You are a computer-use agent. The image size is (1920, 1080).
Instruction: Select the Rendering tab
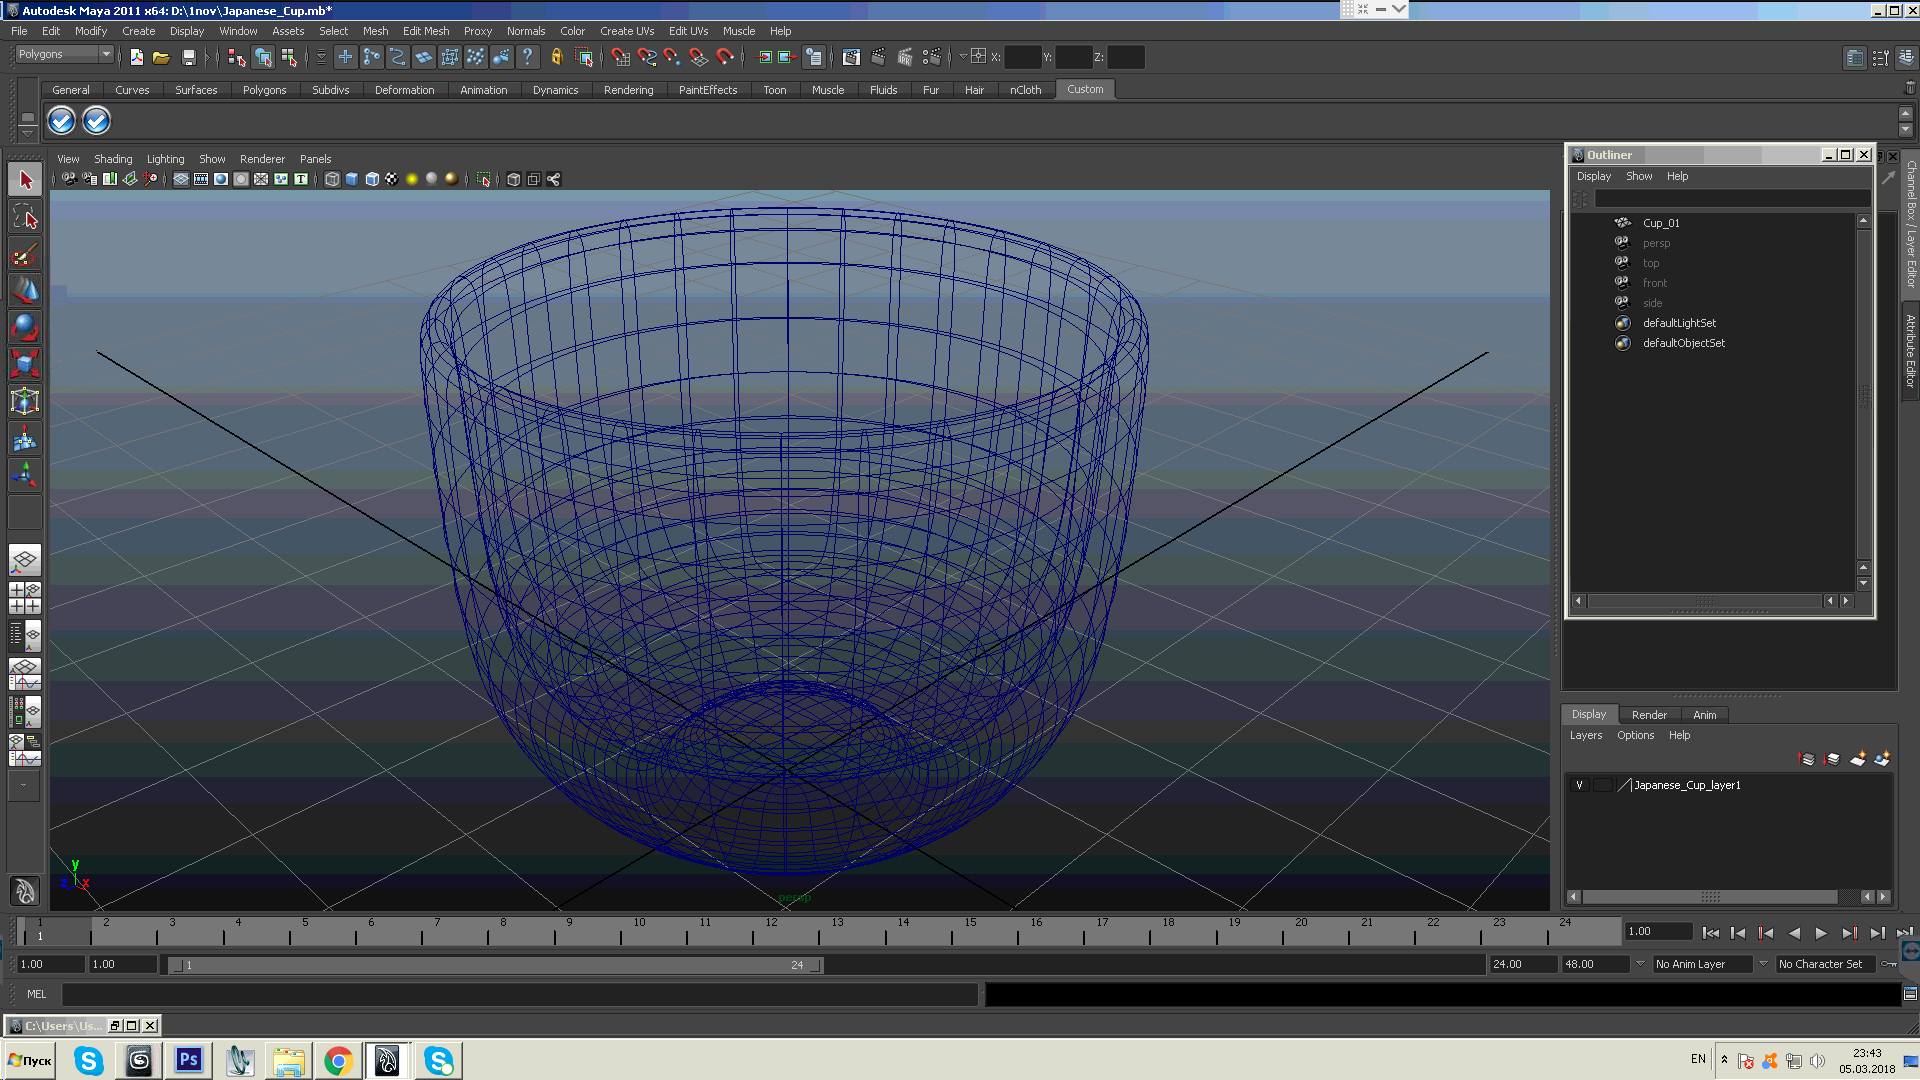628,88
